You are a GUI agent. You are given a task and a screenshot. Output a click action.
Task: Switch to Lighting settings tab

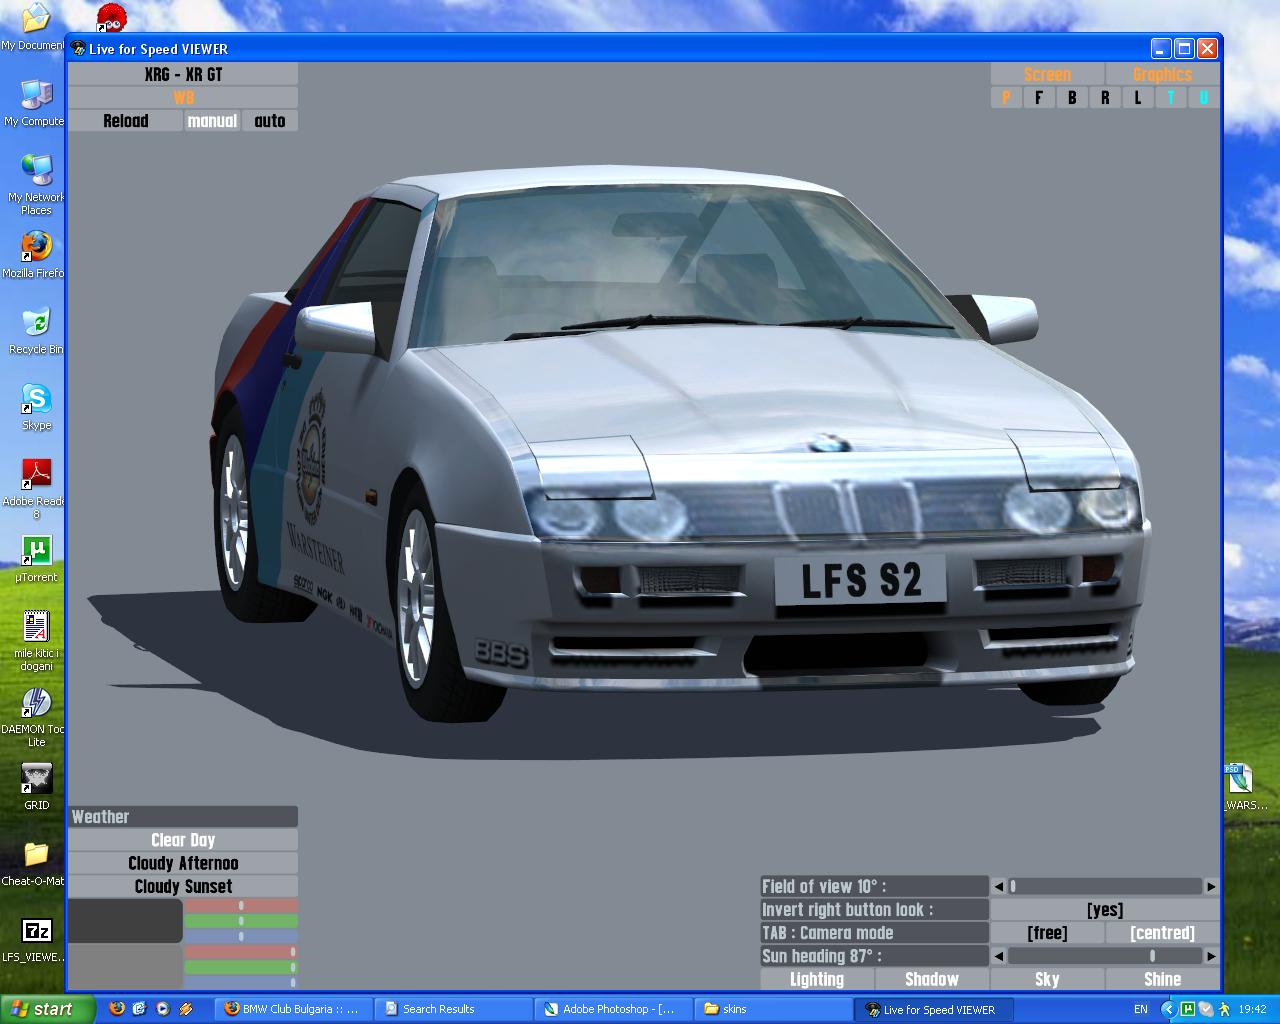(817, 980)
